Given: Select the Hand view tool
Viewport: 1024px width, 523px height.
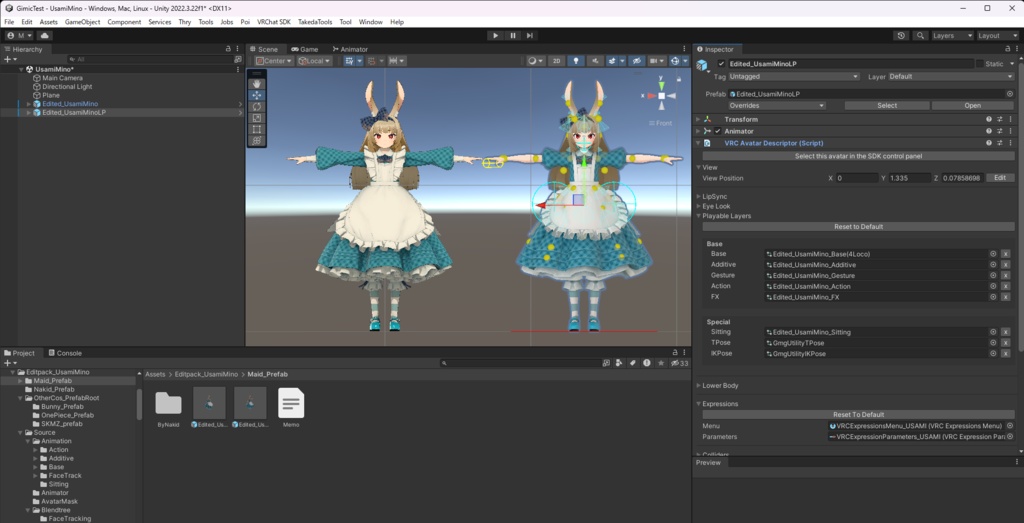Looking at the screenshot, I should pos(257,84).
